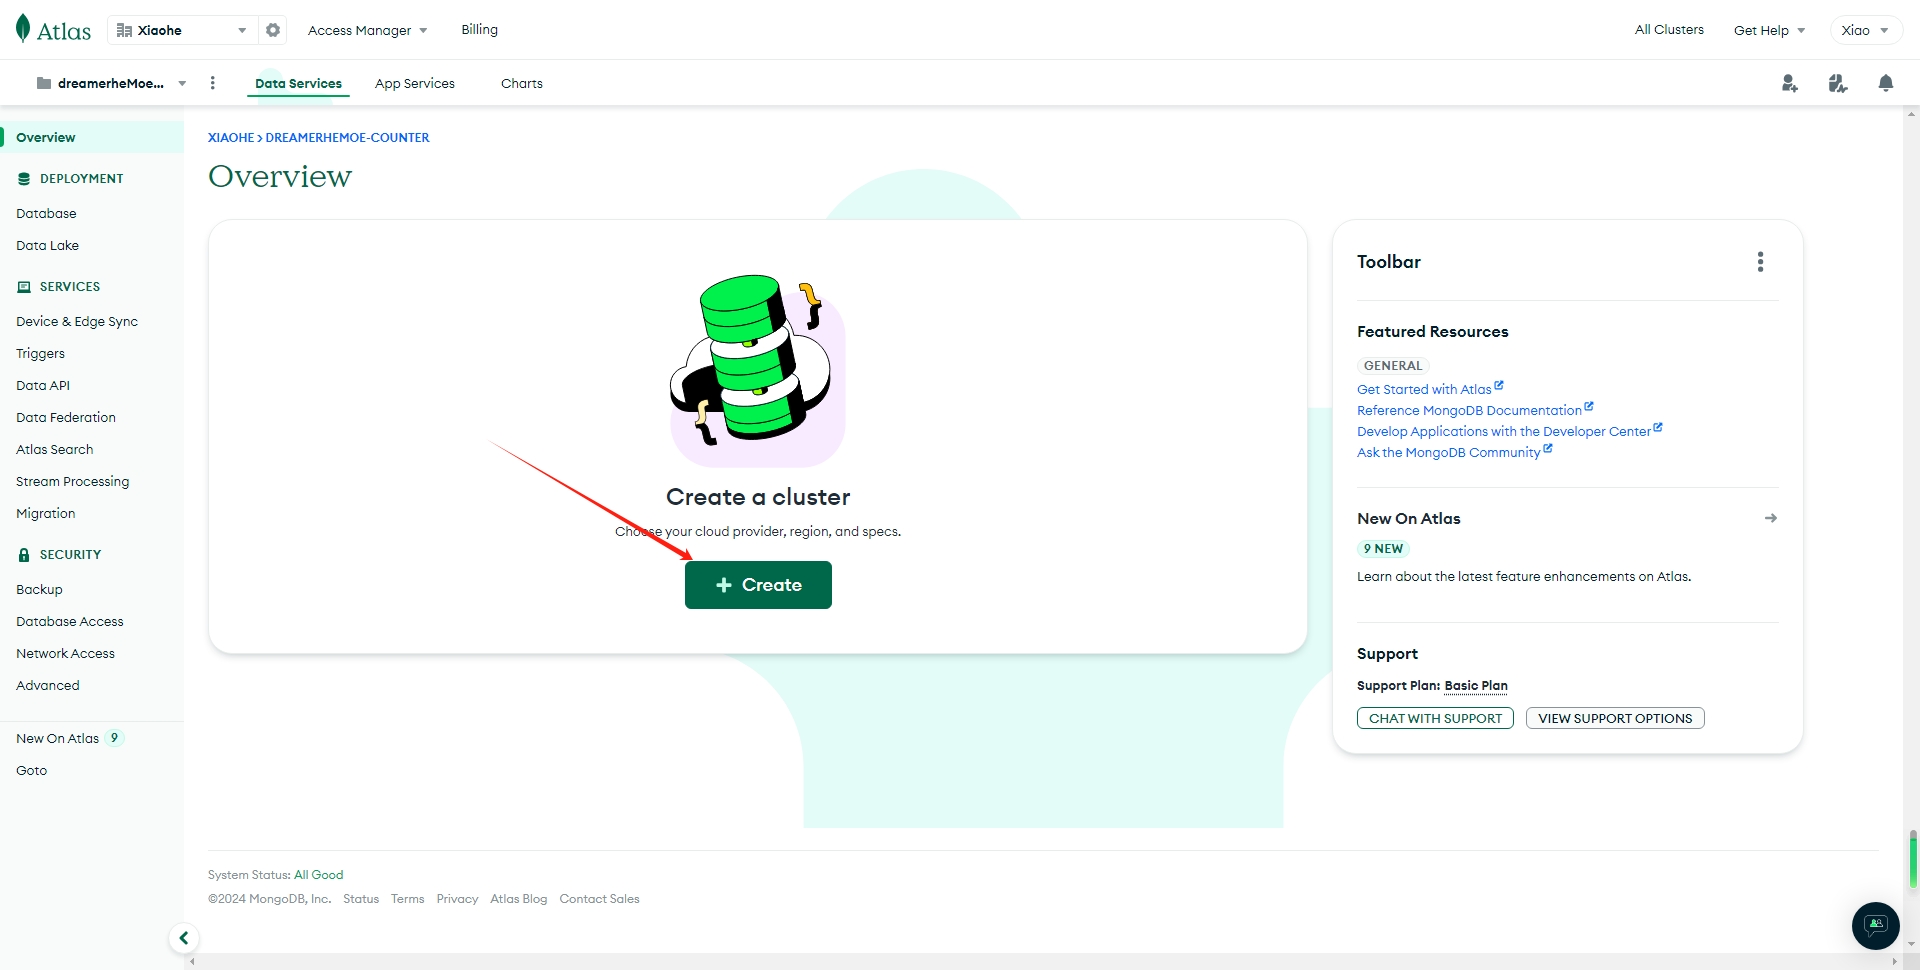The height and width of the screenshot is (970, 1920).
Task: Open Goto in the sidebar
Action: (x=32, y=770)
